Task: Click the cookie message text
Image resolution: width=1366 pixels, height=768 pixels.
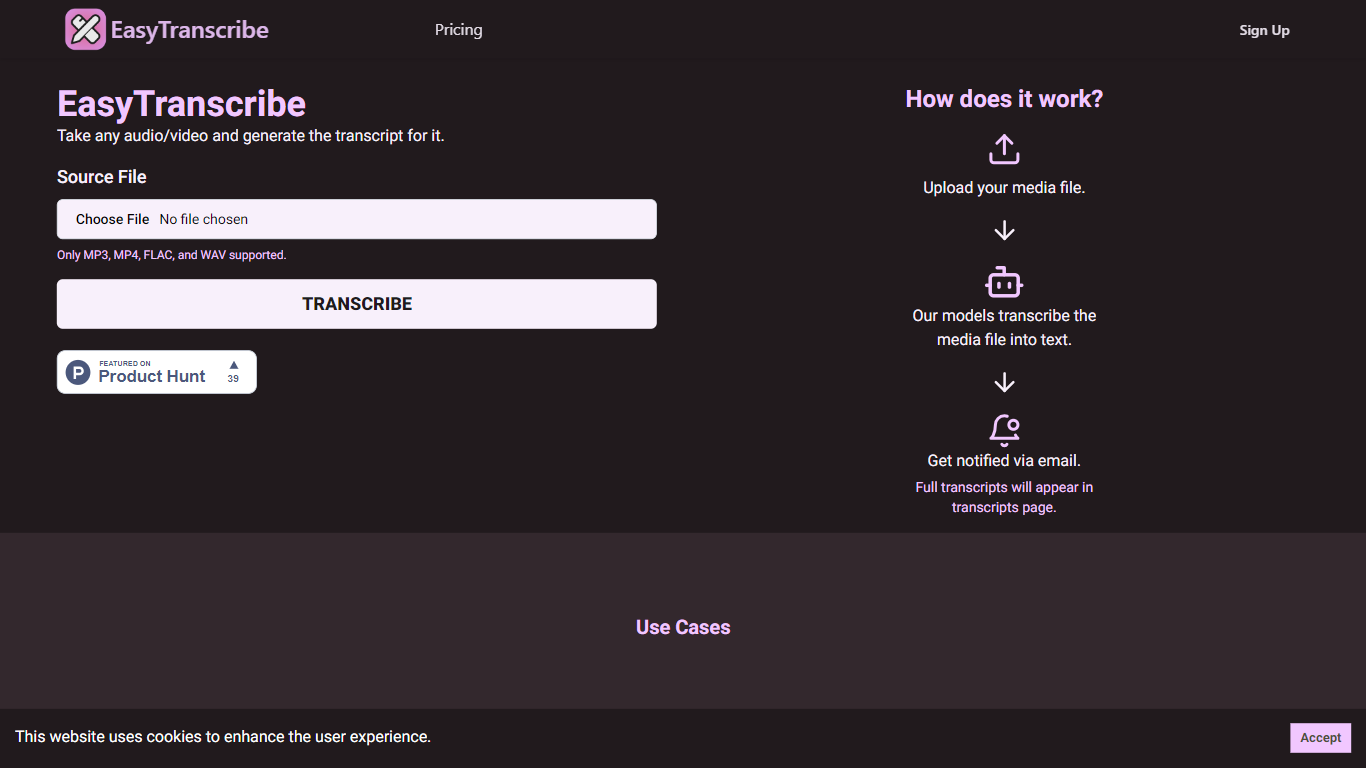Action: tap(223, 737)
